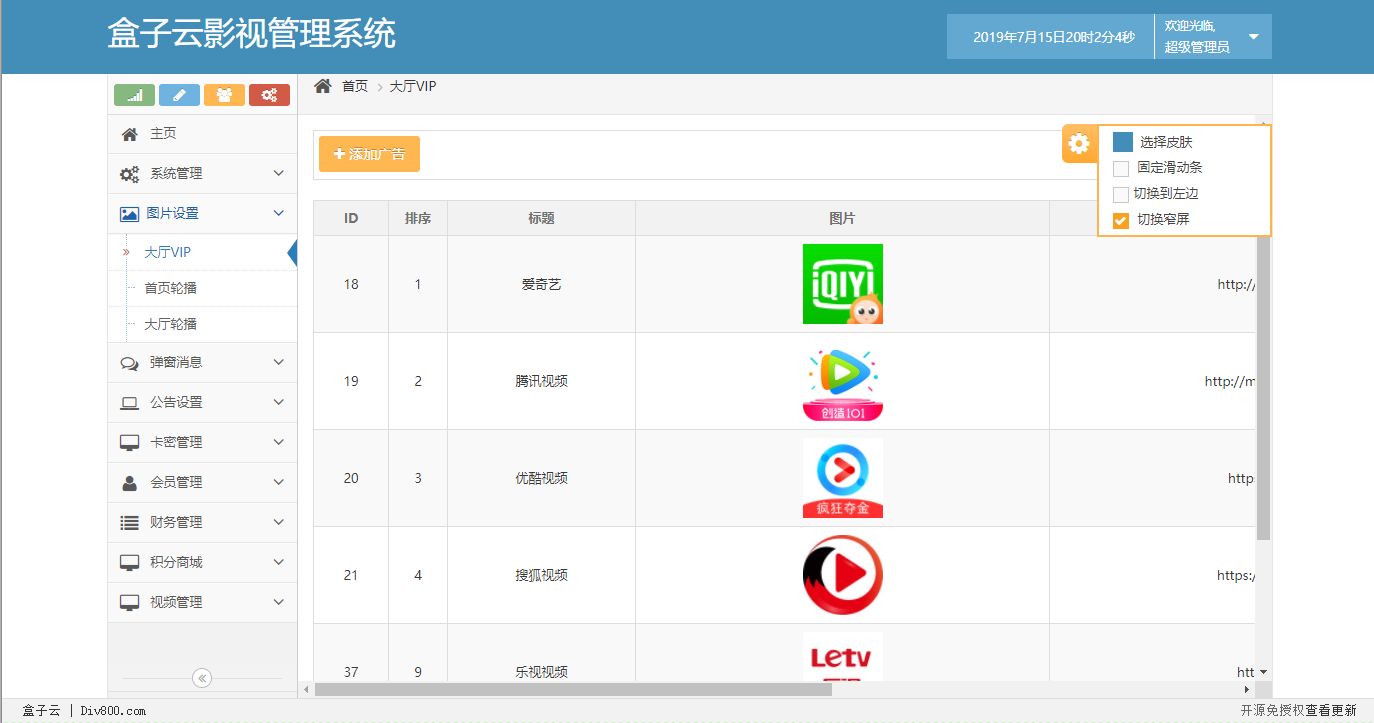
Task: Click the person icon beside 会员管理
Action: tap(129, 483)
